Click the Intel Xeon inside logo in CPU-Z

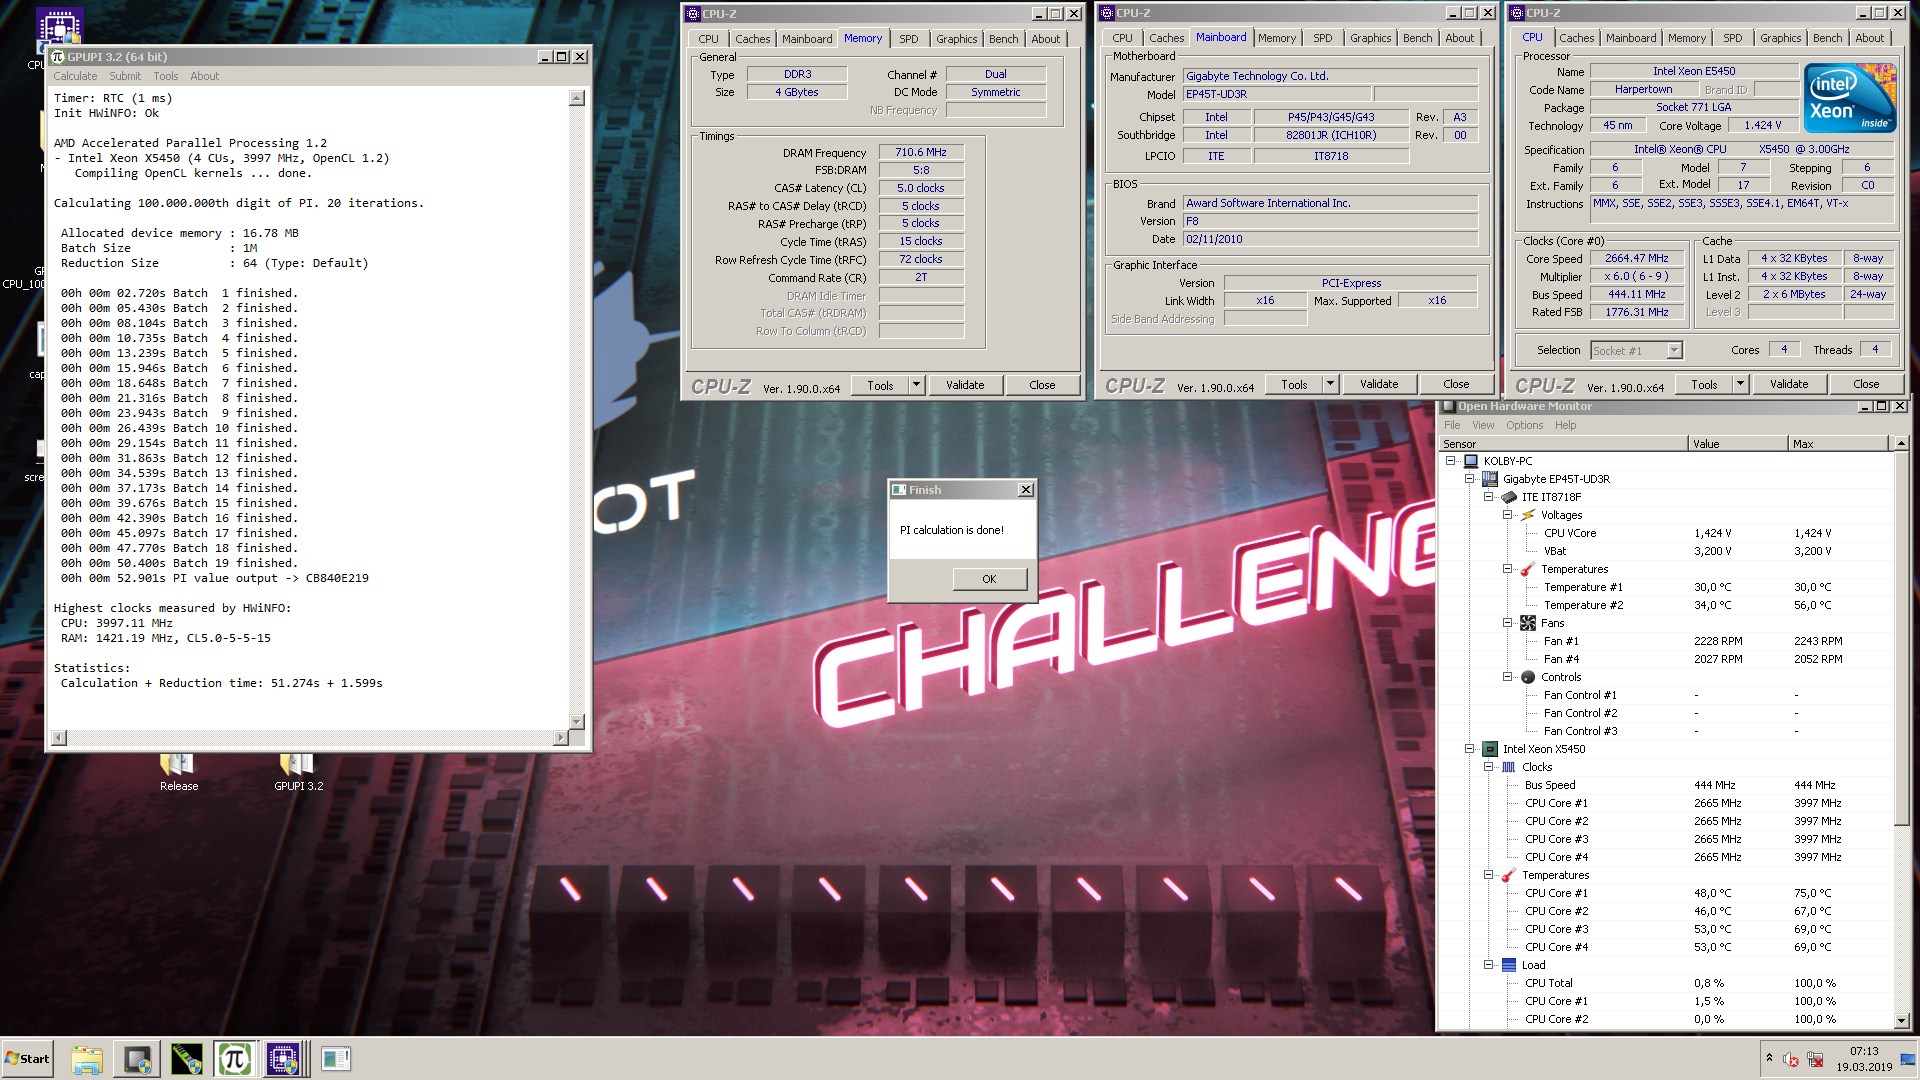tap(1850, 97)
